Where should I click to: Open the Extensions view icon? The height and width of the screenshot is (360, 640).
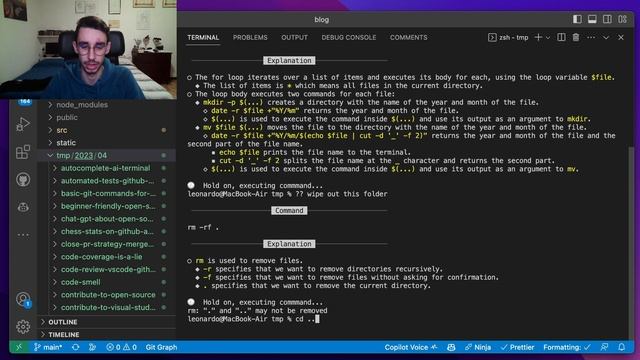23,152
